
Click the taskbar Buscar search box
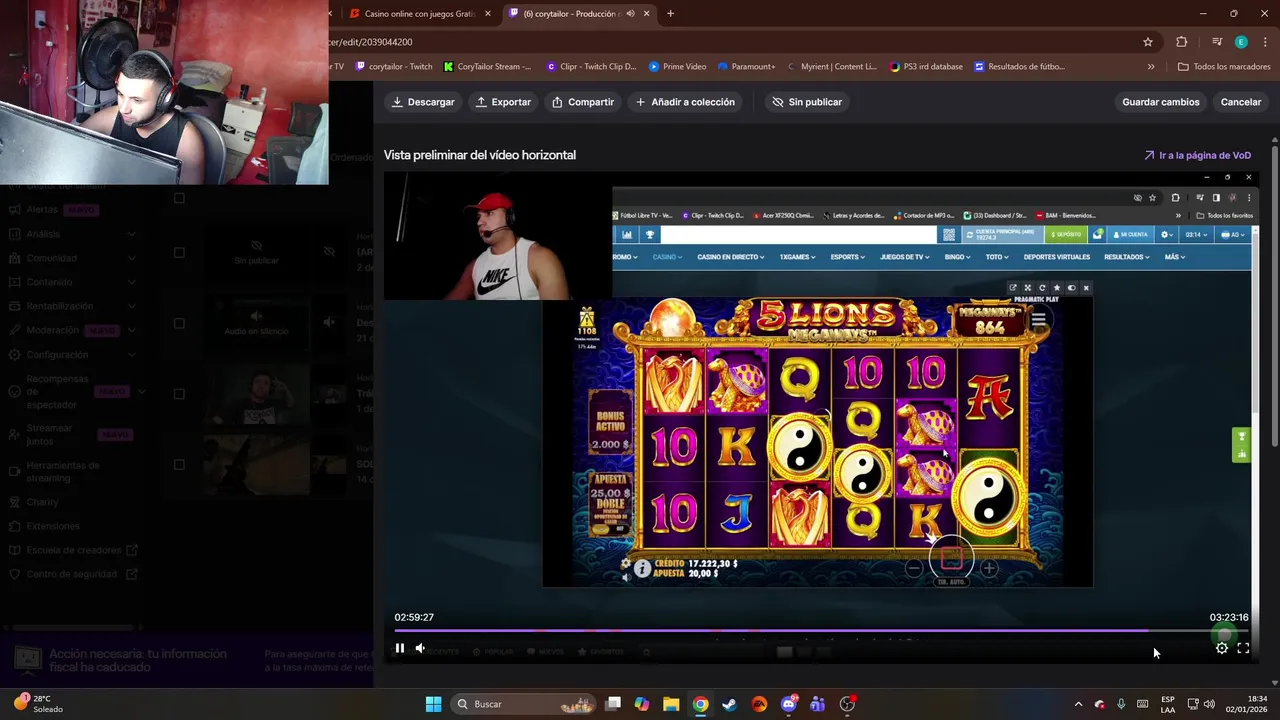click(521, 704)
